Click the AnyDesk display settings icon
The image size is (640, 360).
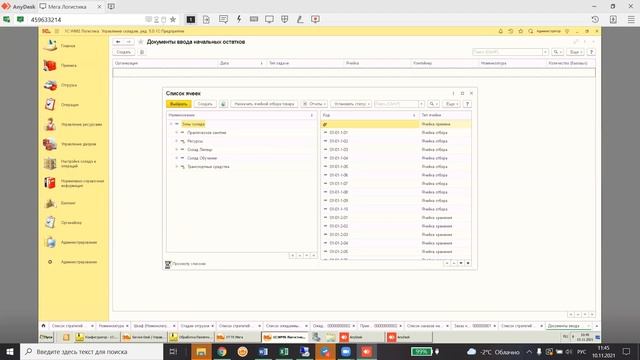point(269,19)
